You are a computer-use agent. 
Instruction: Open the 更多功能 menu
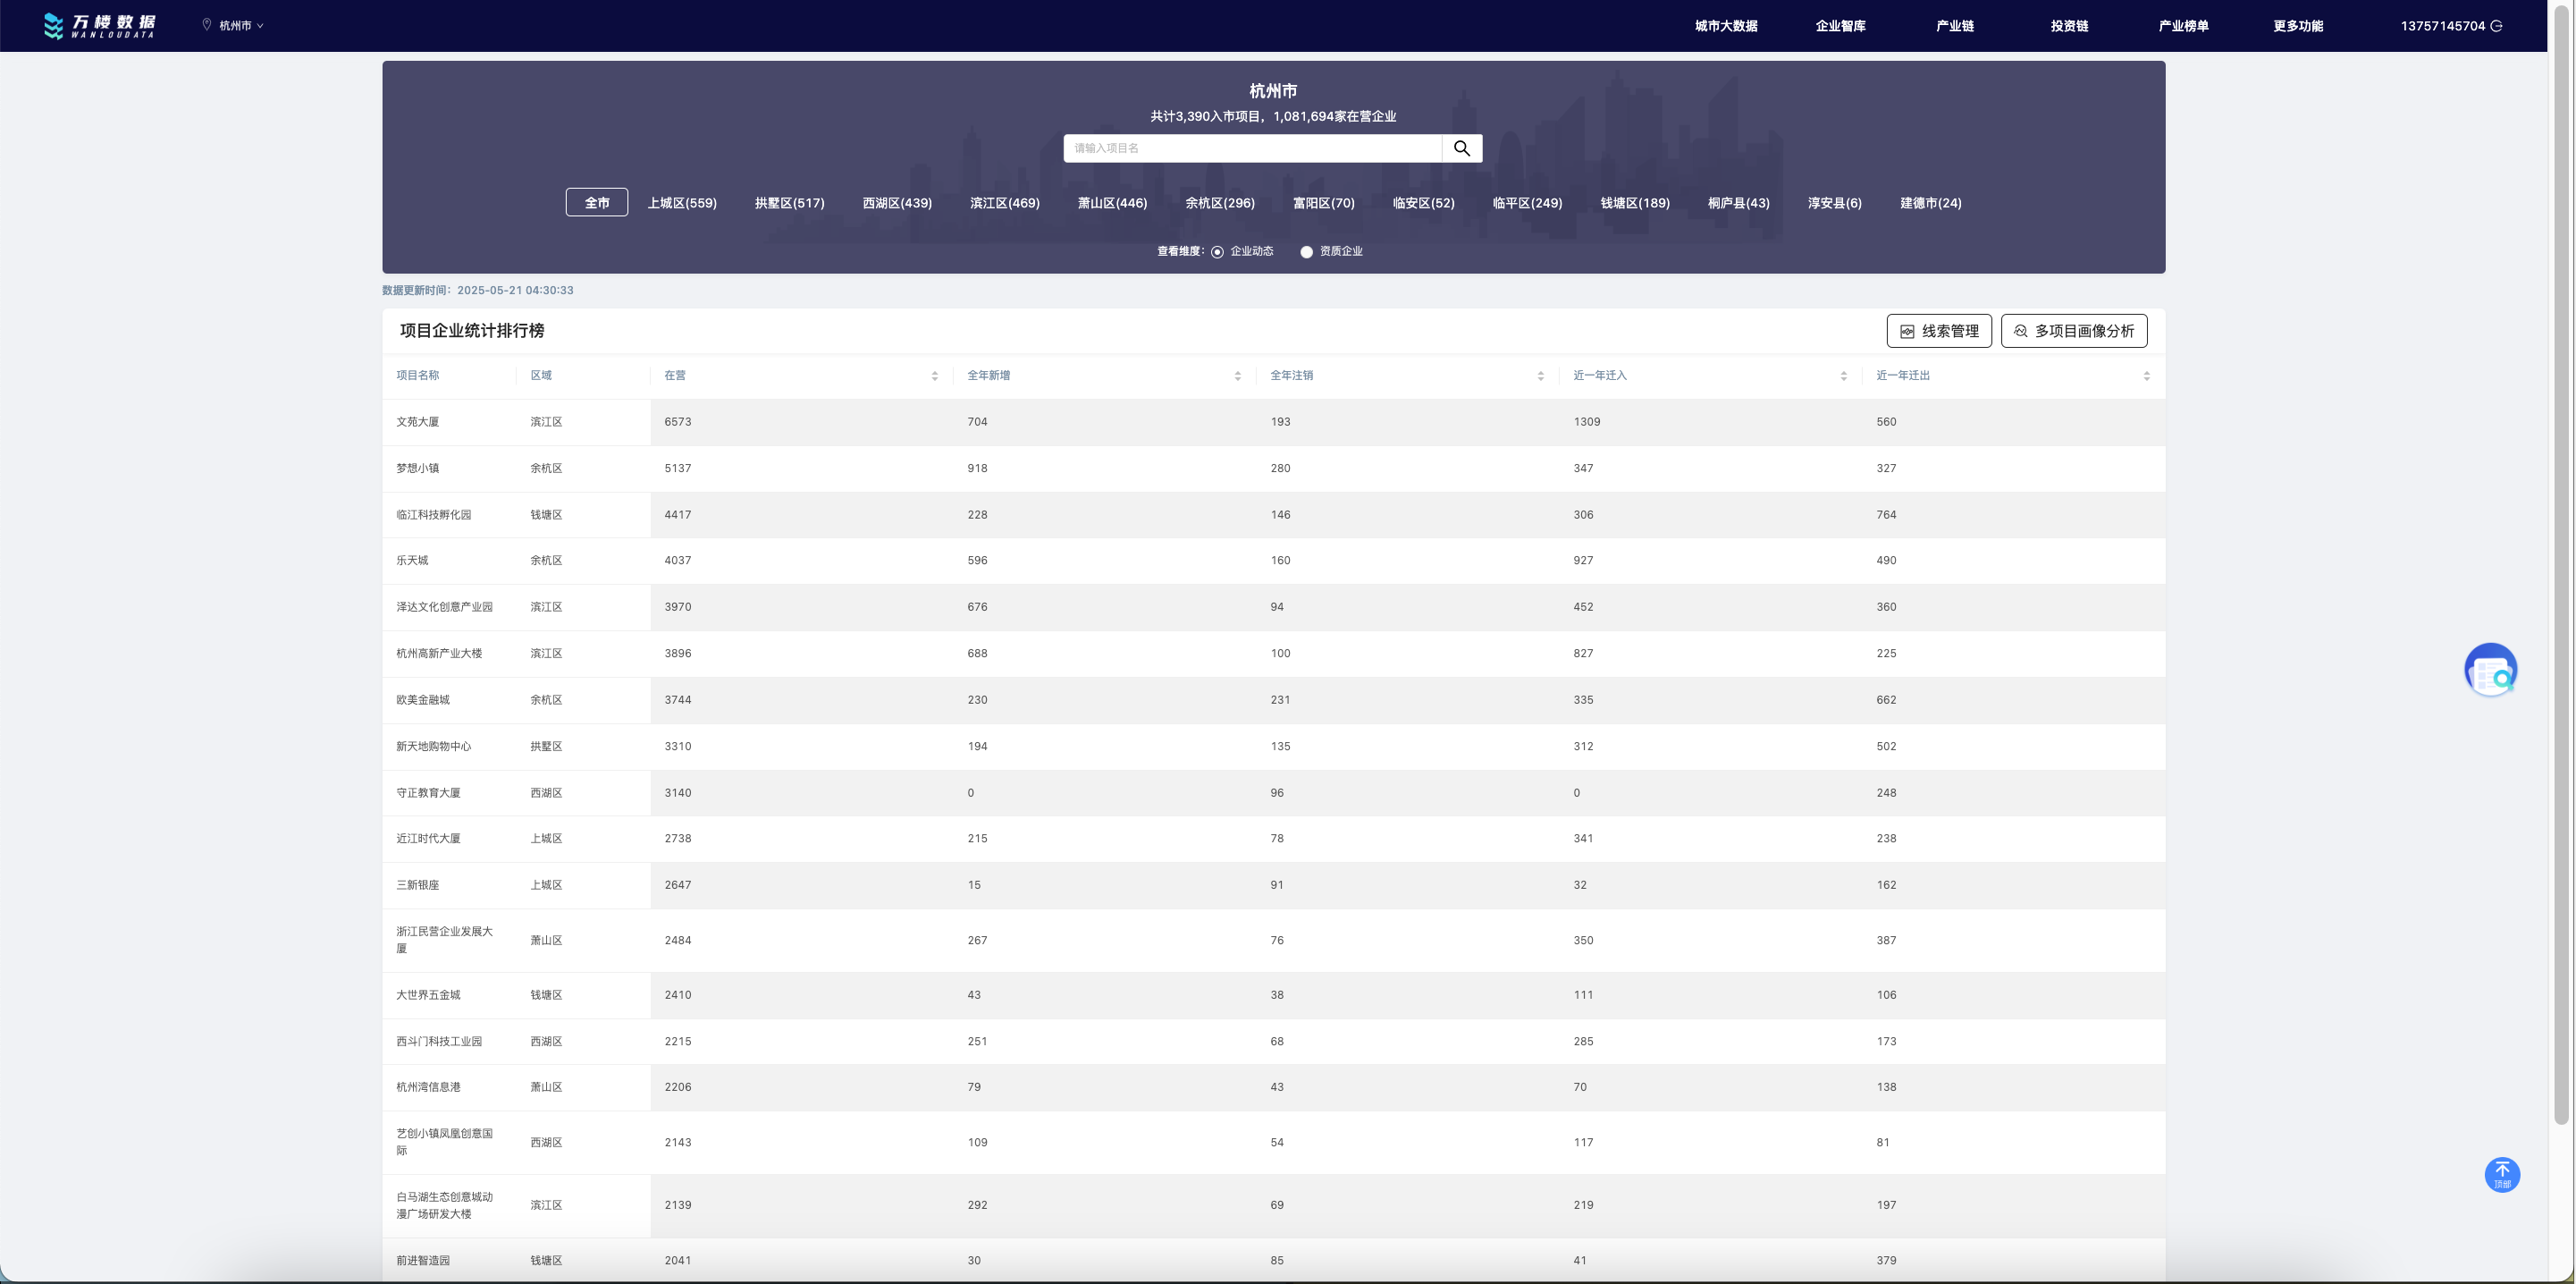point(2297,26)
